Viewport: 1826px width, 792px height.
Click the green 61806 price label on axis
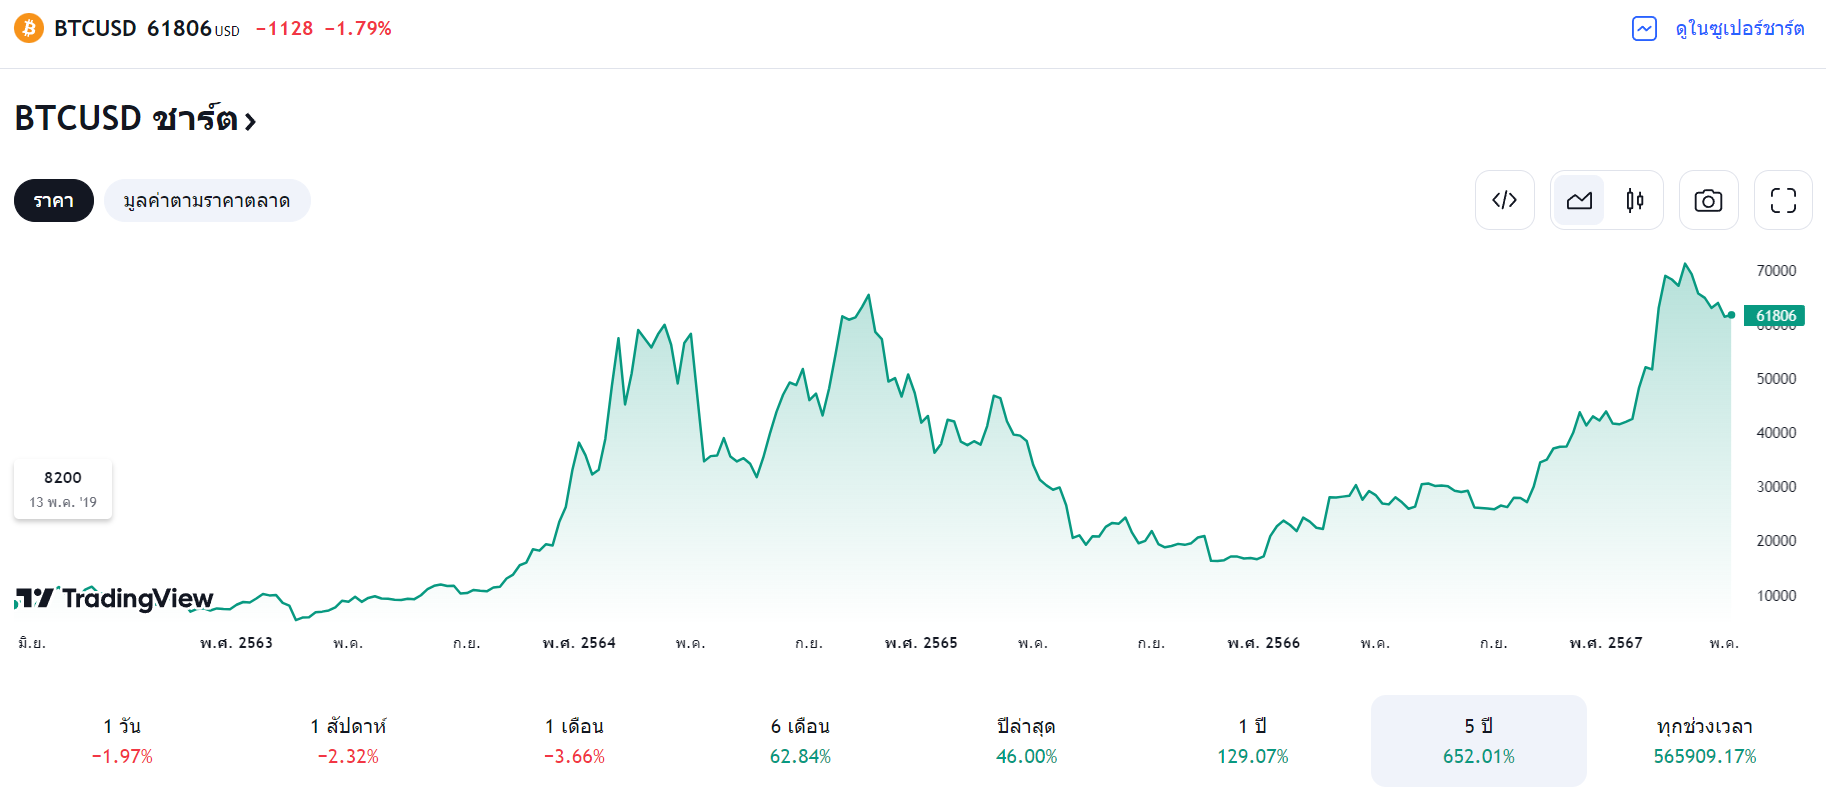(1775, 316)
